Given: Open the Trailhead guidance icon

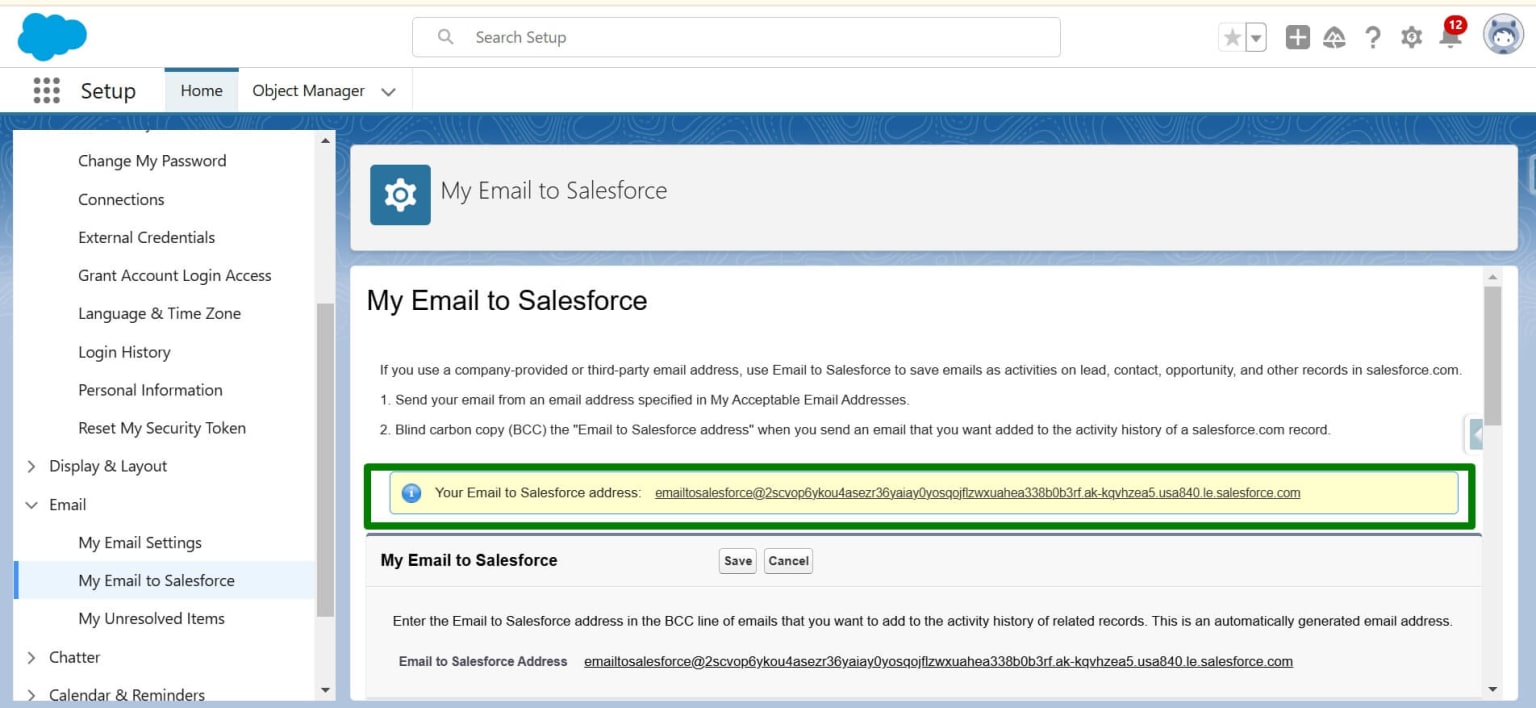Looking at the screenshot, I should click(x=1334, y=38).
